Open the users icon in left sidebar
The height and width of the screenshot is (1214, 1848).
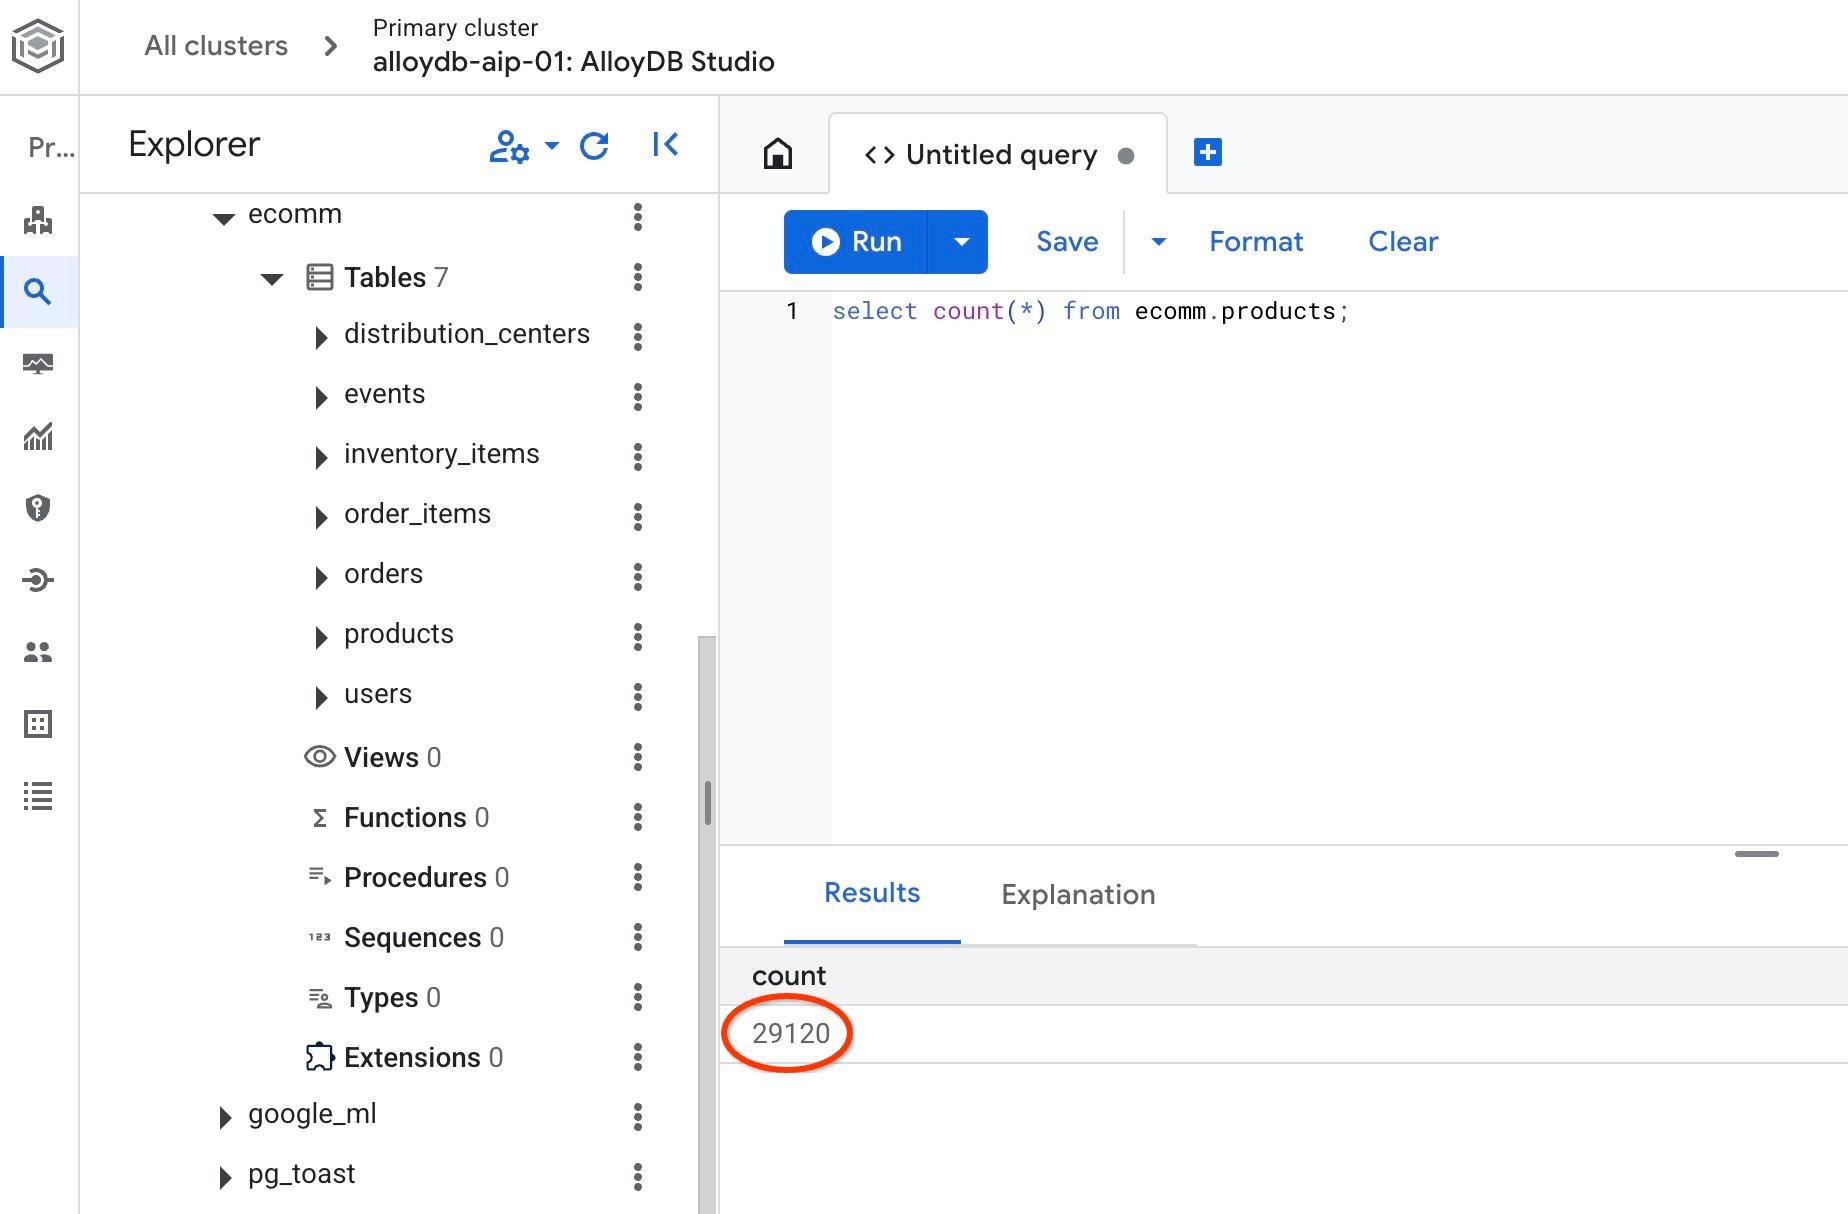click(x=38, y=652)
